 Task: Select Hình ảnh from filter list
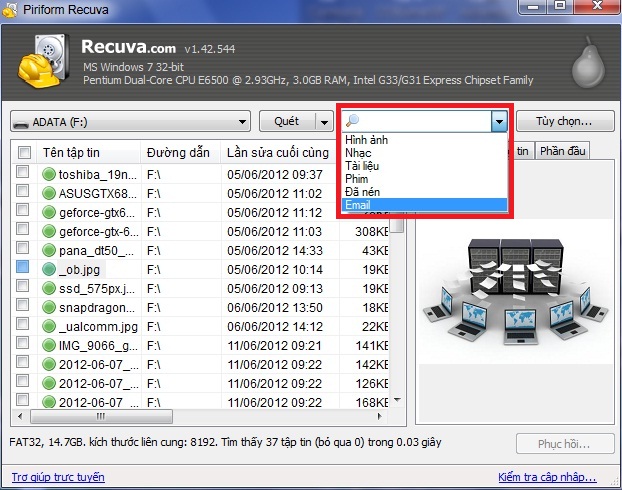coord(424,140)
